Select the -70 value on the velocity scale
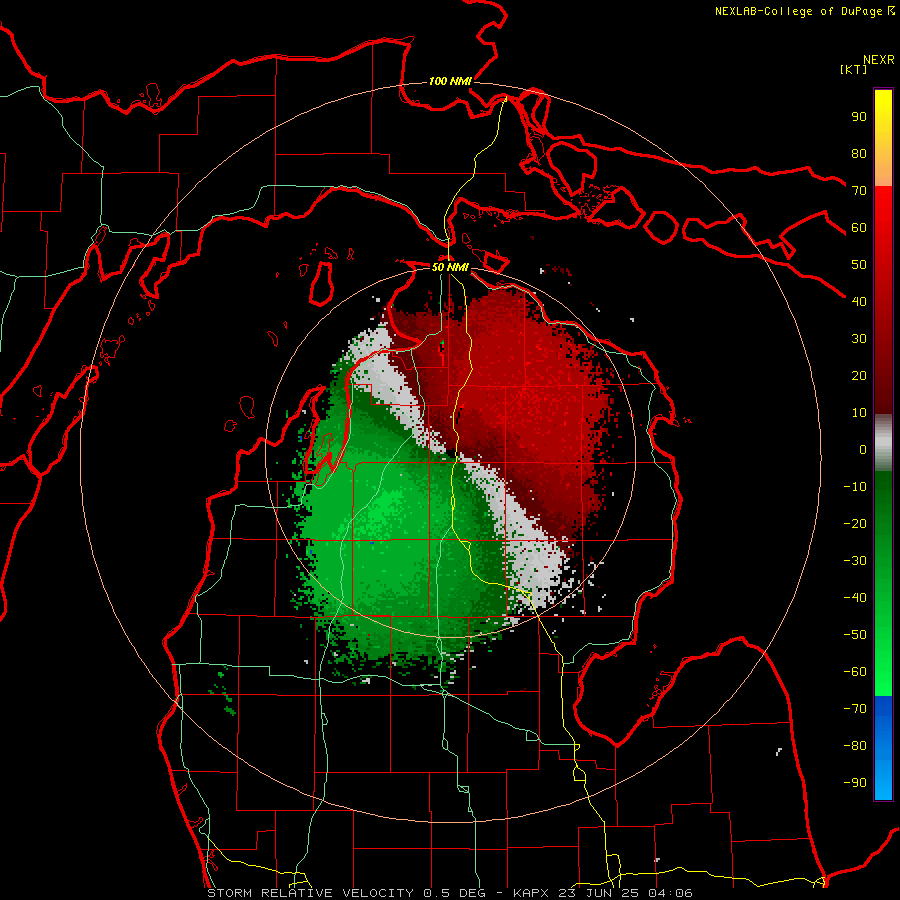 (x=855, y=709)
